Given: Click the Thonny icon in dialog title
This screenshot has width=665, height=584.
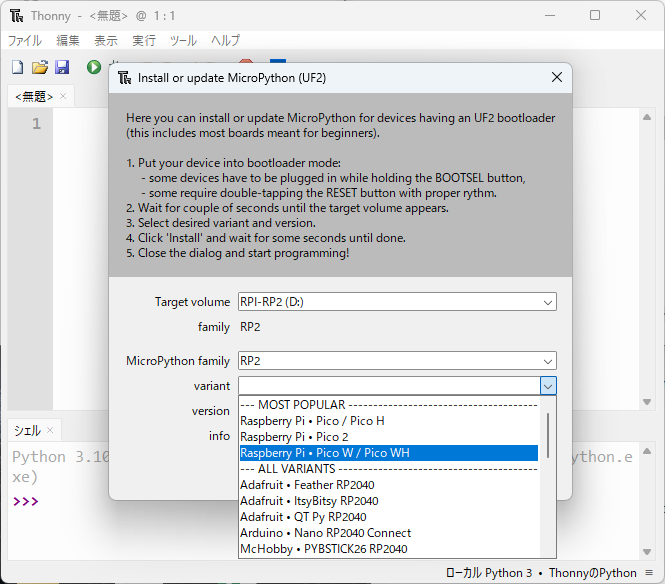Looking at the screenshot, I should coord(124,78).
